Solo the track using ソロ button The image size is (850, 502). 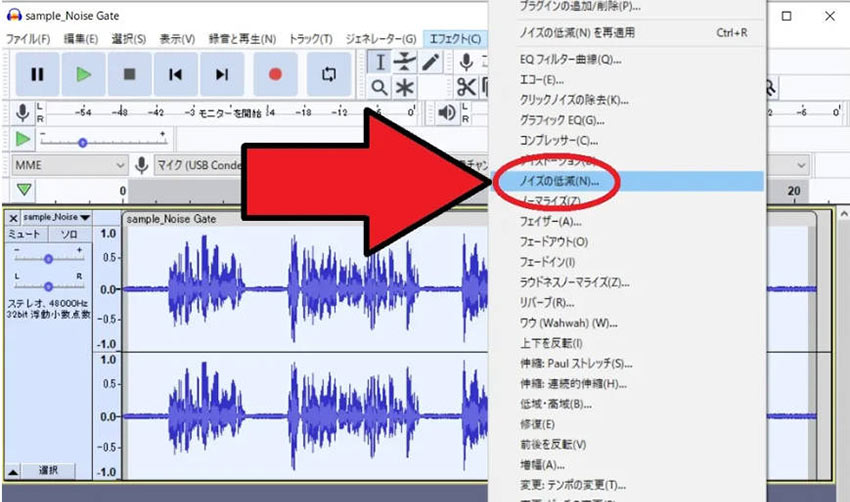pos(69,234)
